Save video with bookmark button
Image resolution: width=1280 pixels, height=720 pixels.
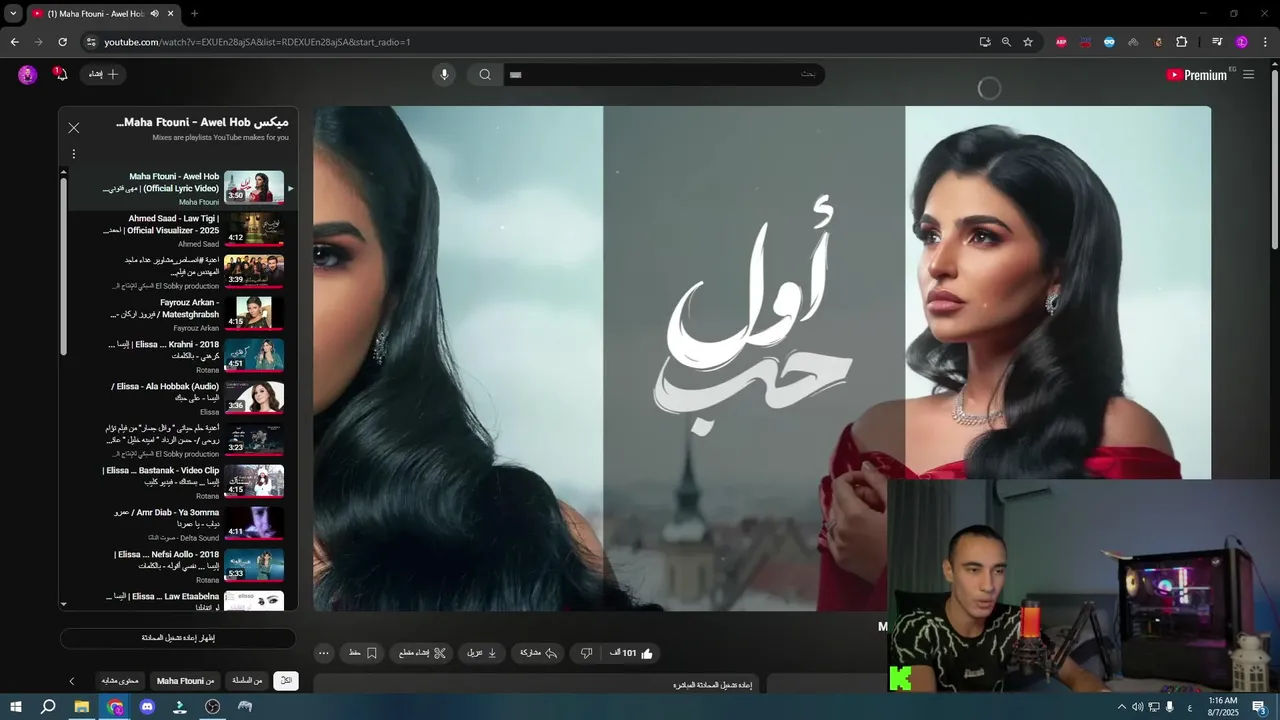pos(362,653)
